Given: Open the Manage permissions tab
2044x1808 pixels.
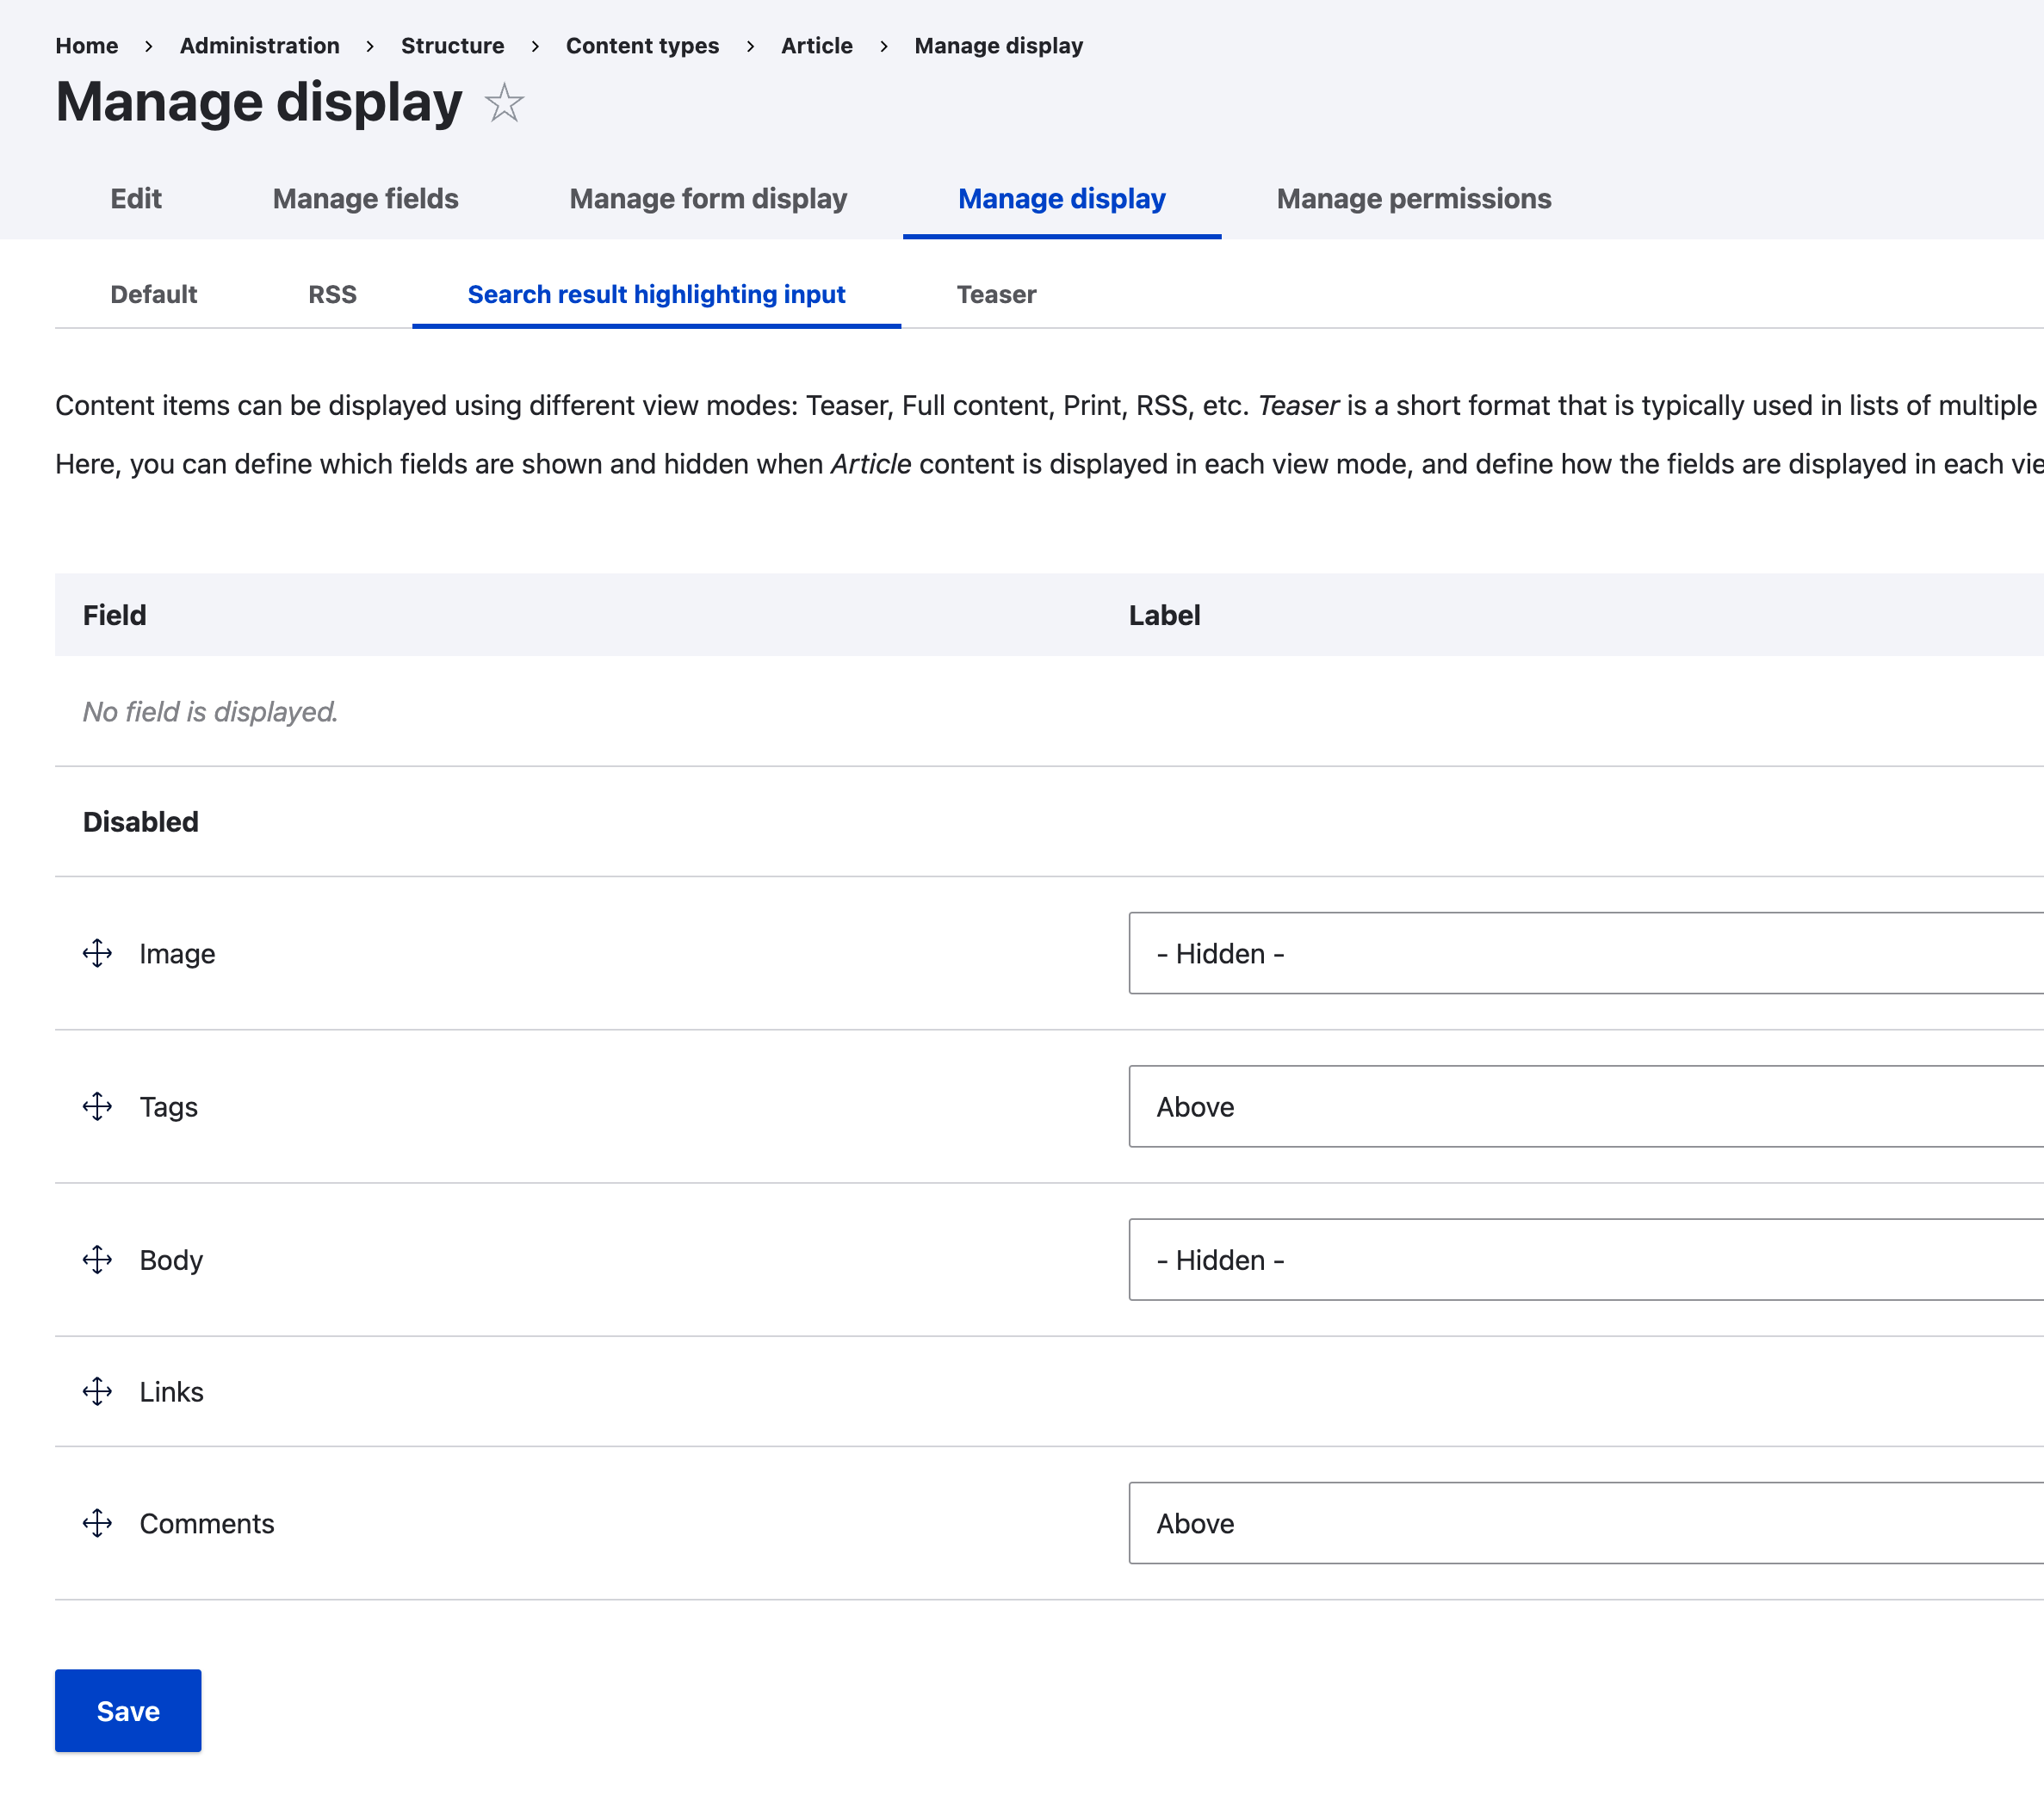Looking at the screenshot, I should pos(1413,199).
